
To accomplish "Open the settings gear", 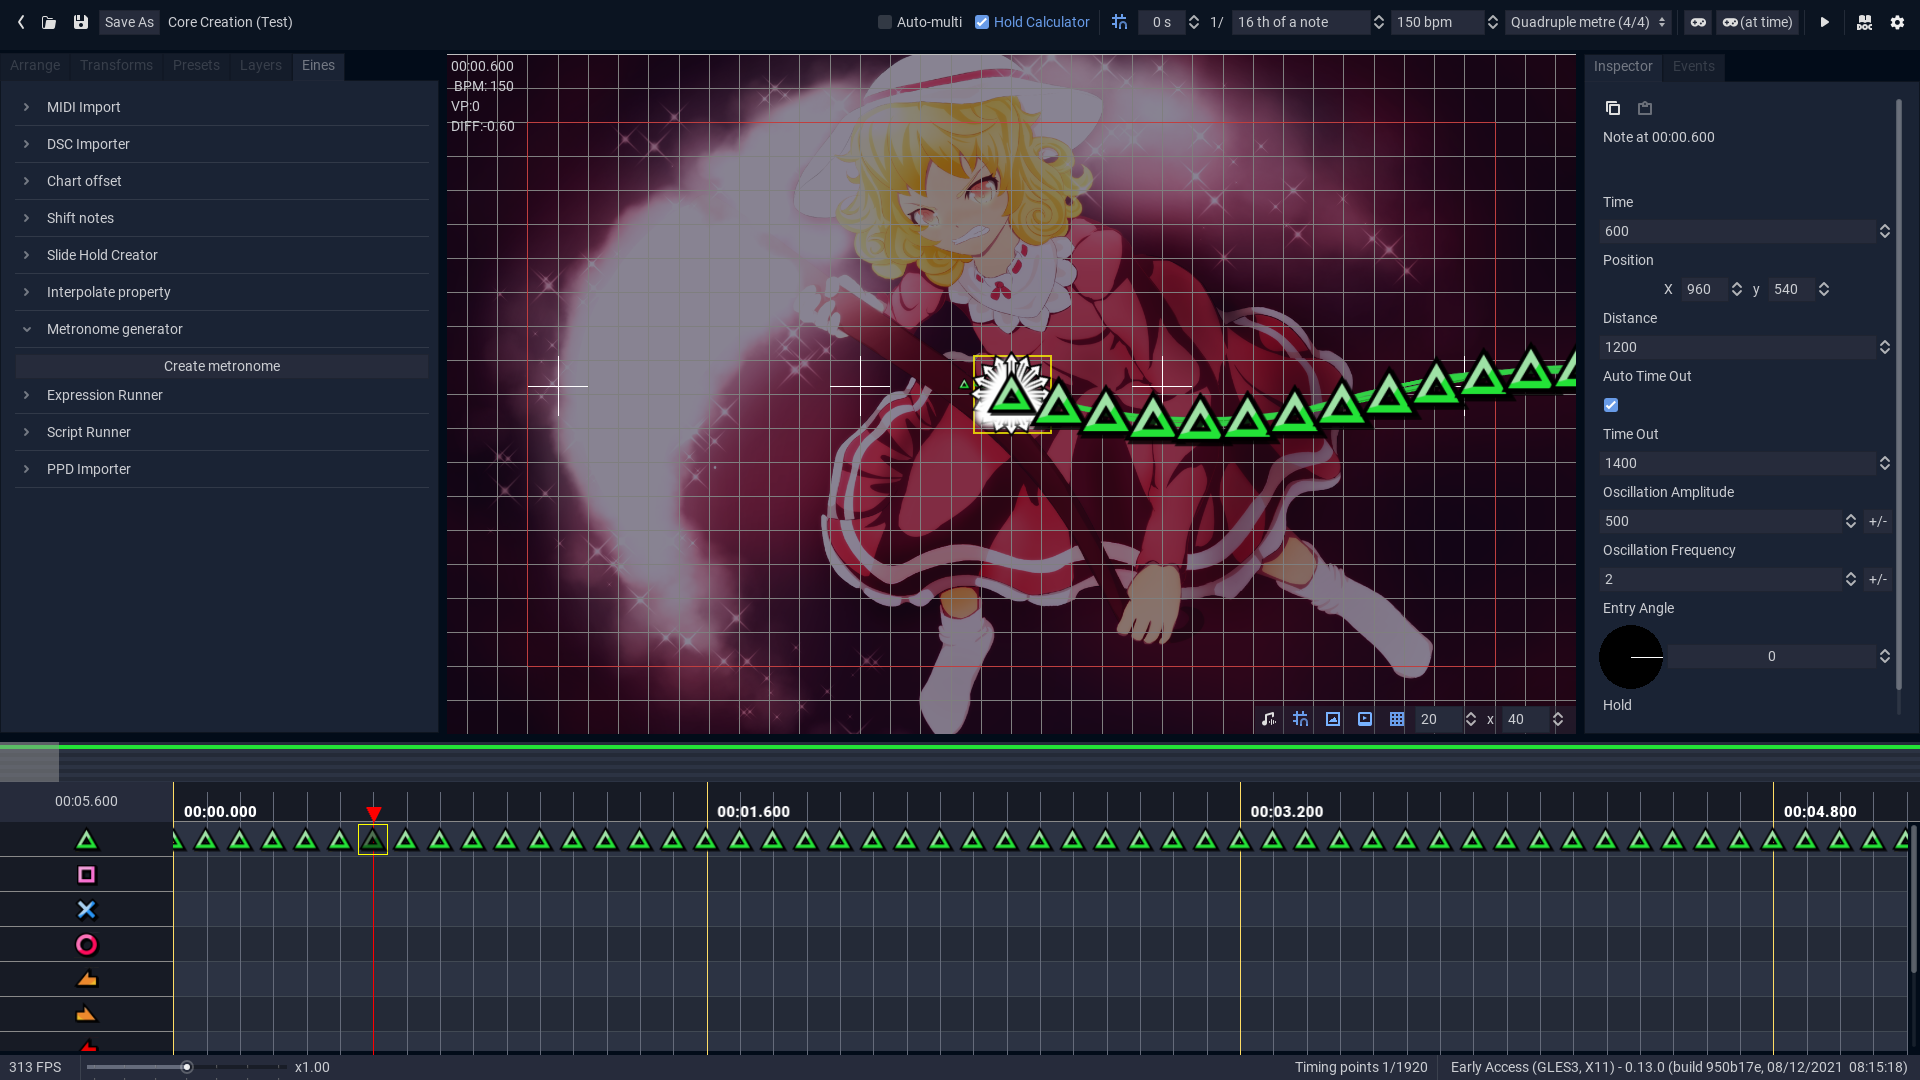I will pyautogui.click(x=1897, y=22).
